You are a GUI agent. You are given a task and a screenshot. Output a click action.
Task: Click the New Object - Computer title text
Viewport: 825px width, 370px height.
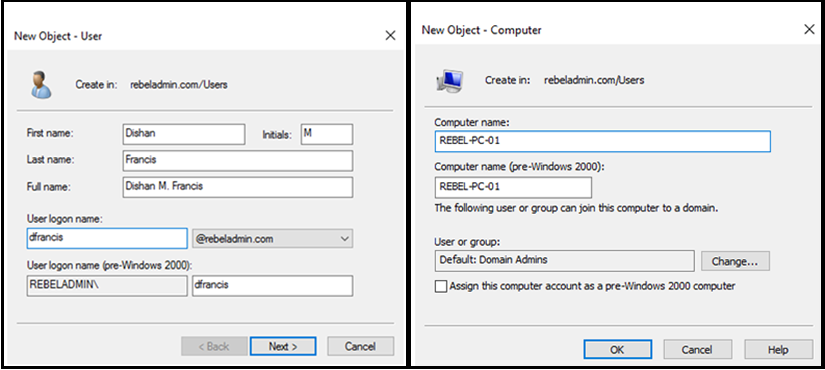point(481,30)
